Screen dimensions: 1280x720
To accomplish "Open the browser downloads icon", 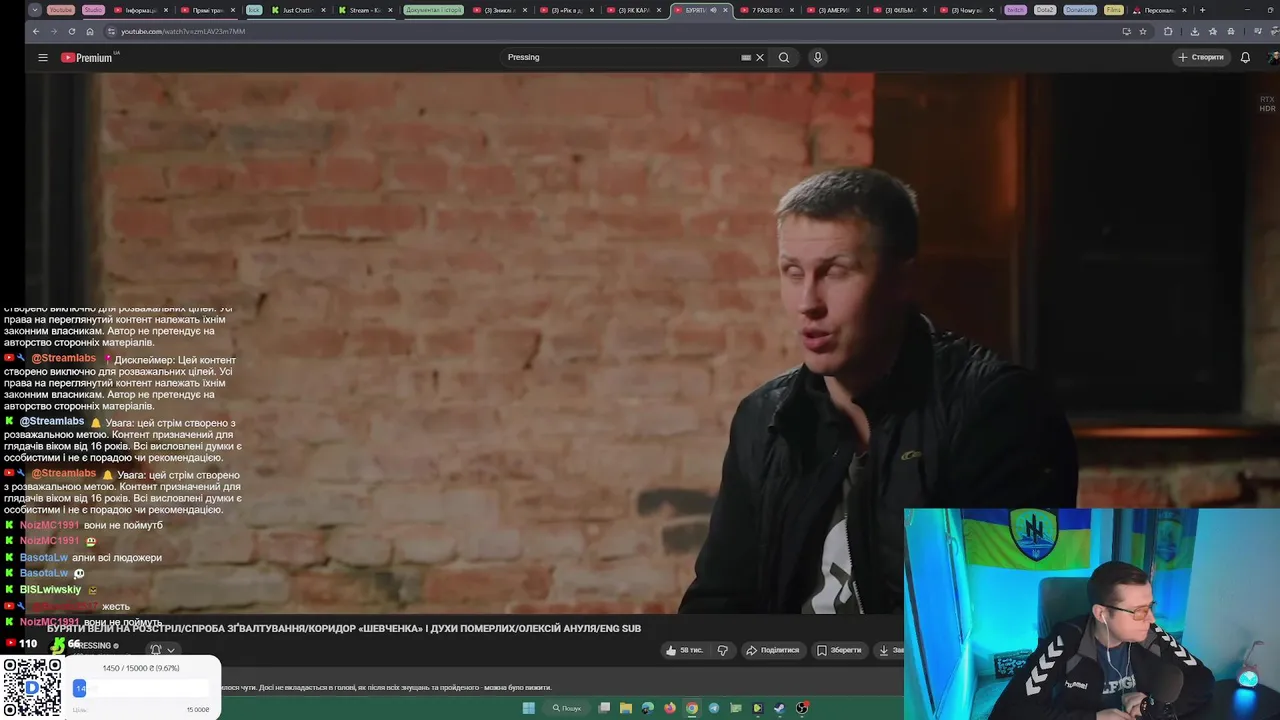I will (x=1194, y=31).
